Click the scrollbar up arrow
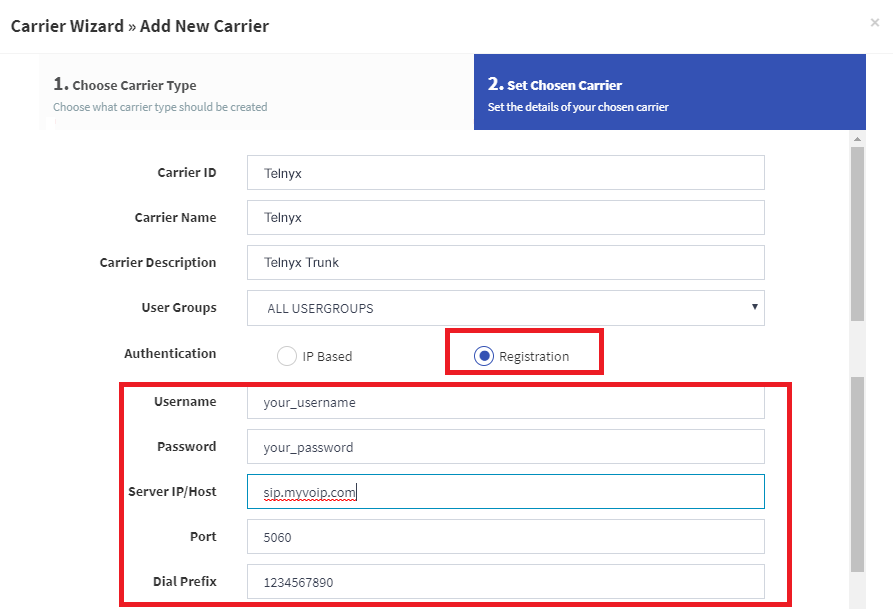This screenshot has height=609, width=893. click(x=857, y=139)
